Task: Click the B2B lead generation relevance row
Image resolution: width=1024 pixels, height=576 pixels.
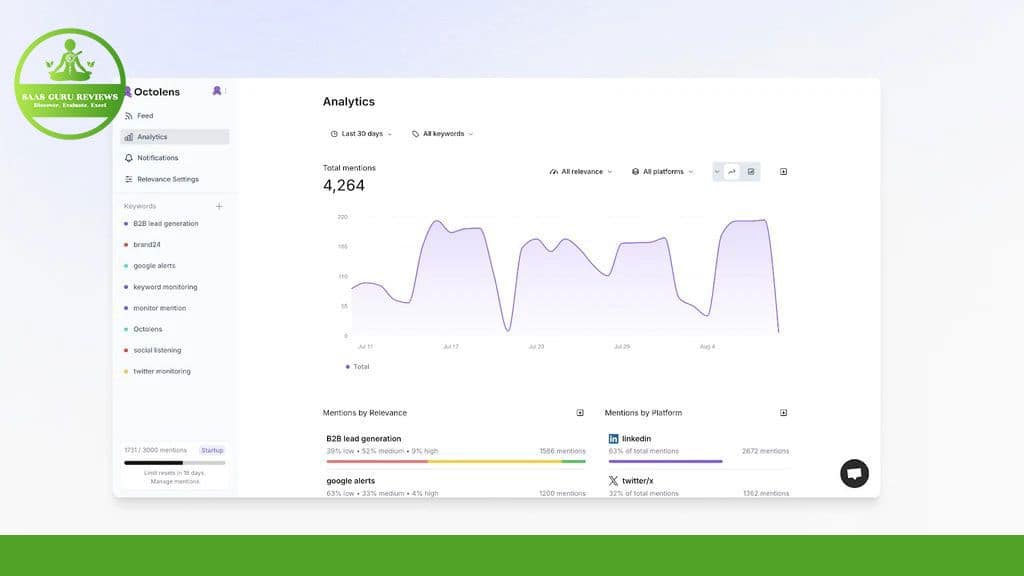Action: (456, 449)
